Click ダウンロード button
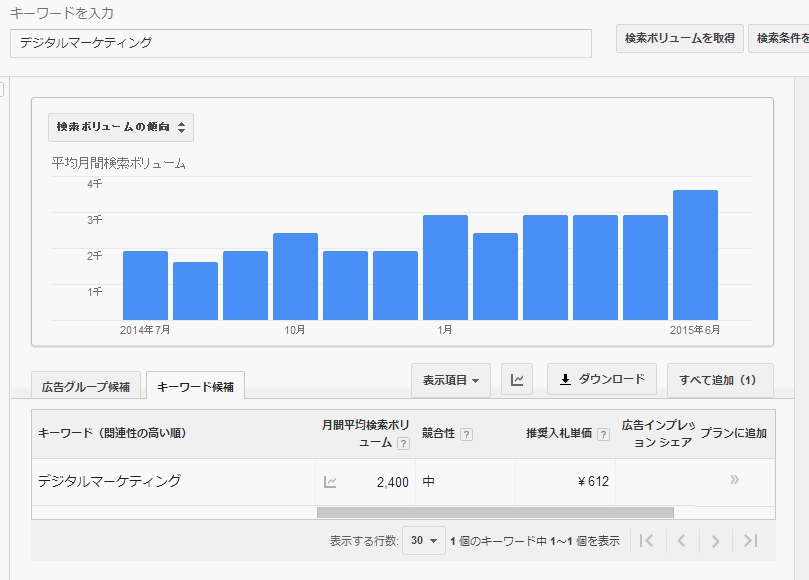This screenshot has height=580, width=809. [602, 379]
